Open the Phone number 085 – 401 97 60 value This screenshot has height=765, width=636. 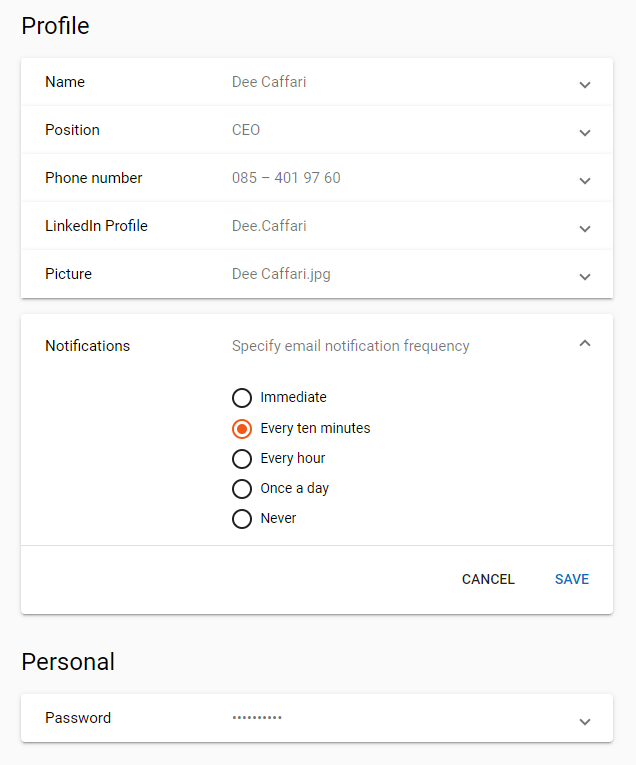pos(286,178)
